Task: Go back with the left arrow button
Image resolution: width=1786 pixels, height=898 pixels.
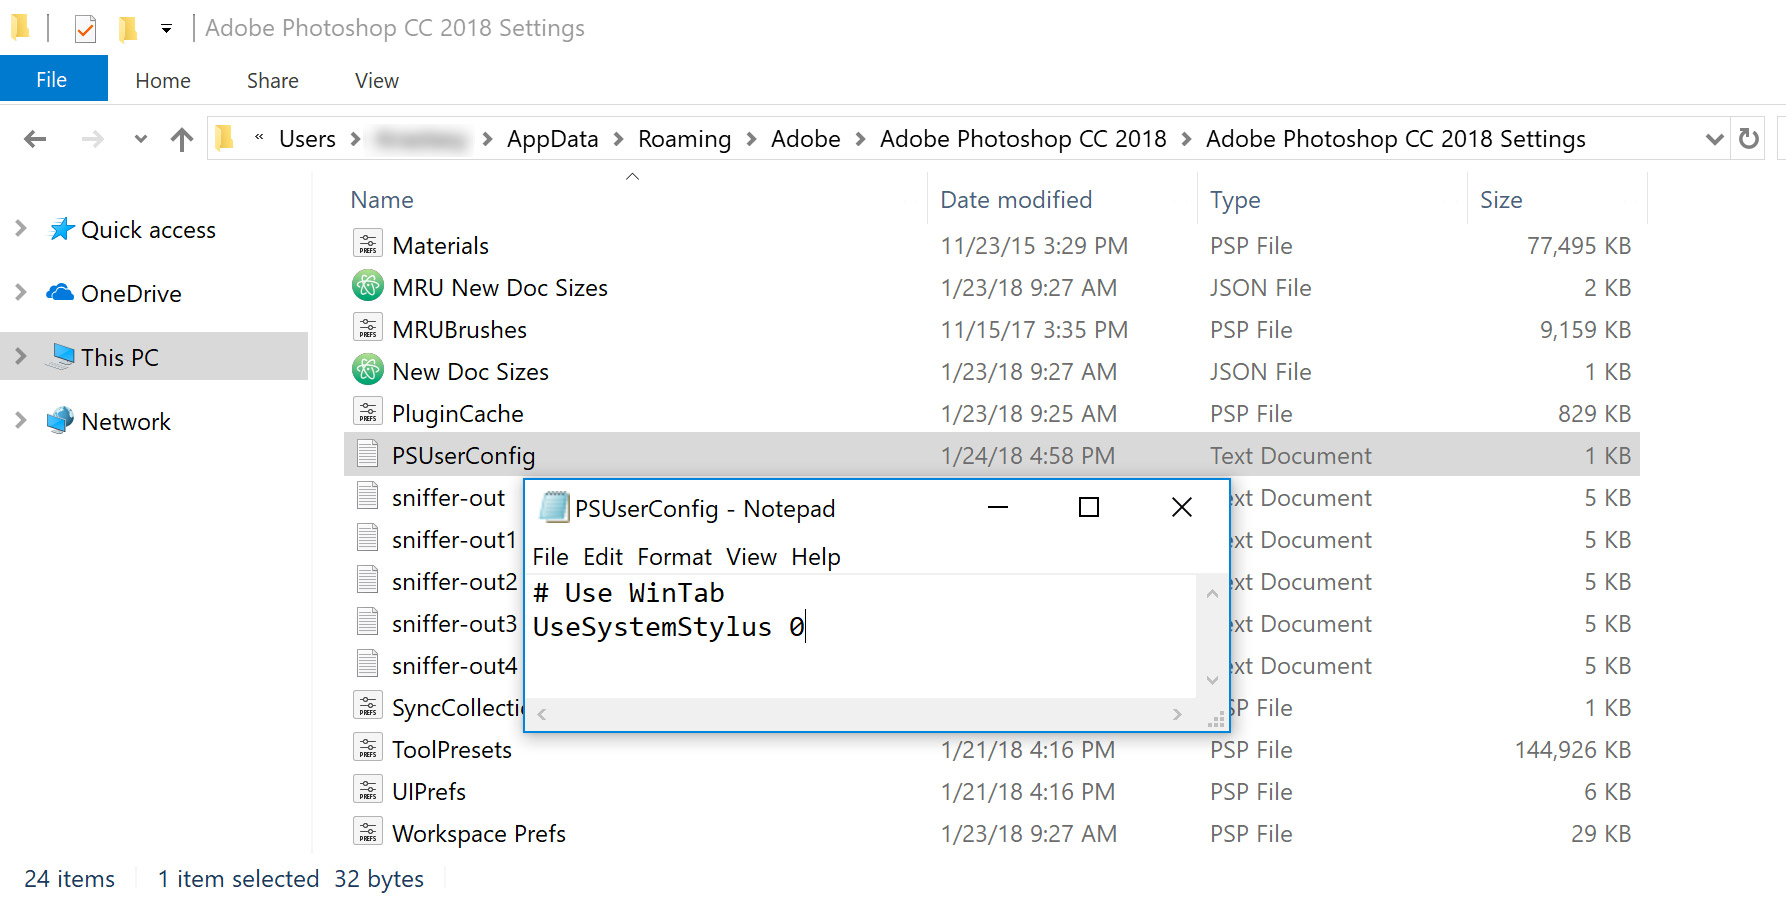Action: 35,139
